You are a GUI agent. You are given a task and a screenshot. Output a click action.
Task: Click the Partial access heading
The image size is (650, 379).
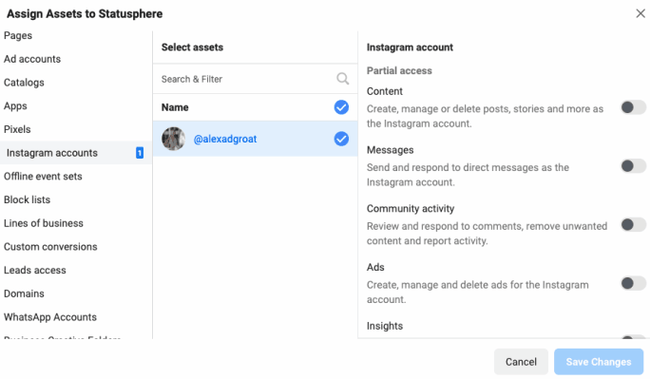399,71
